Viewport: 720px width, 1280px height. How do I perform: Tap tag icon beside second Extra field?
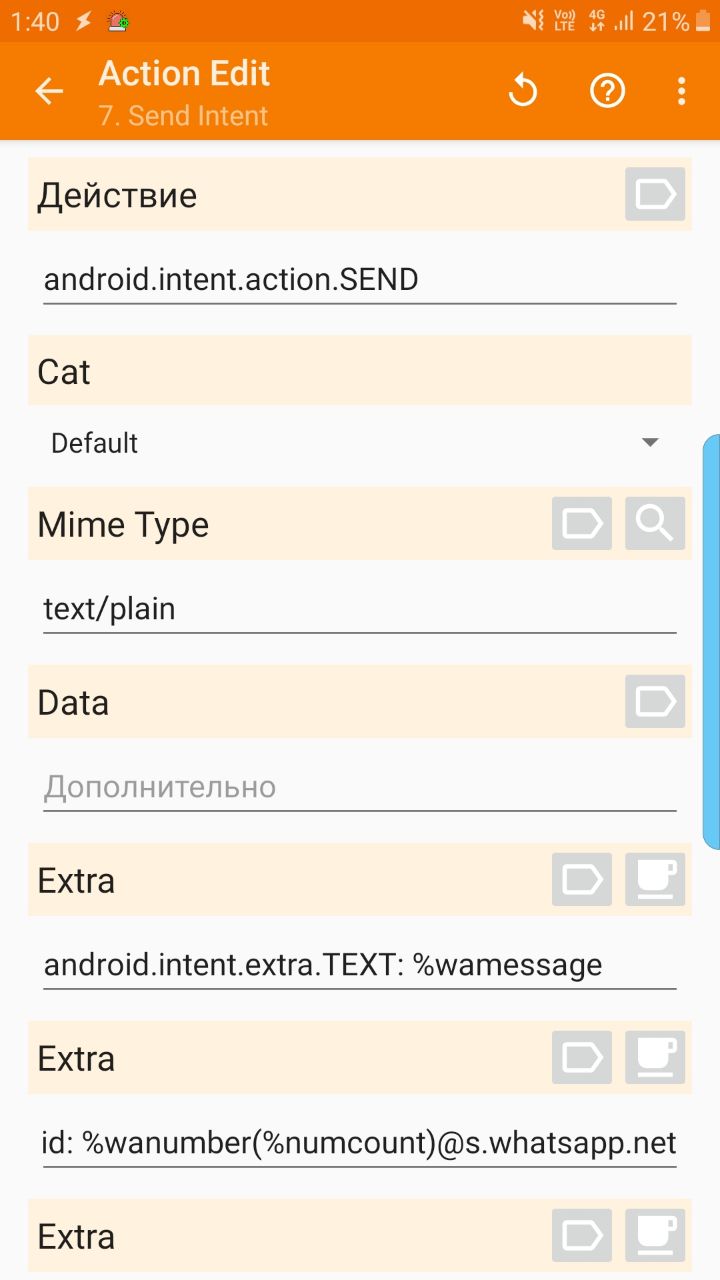tap(582, 1057)
